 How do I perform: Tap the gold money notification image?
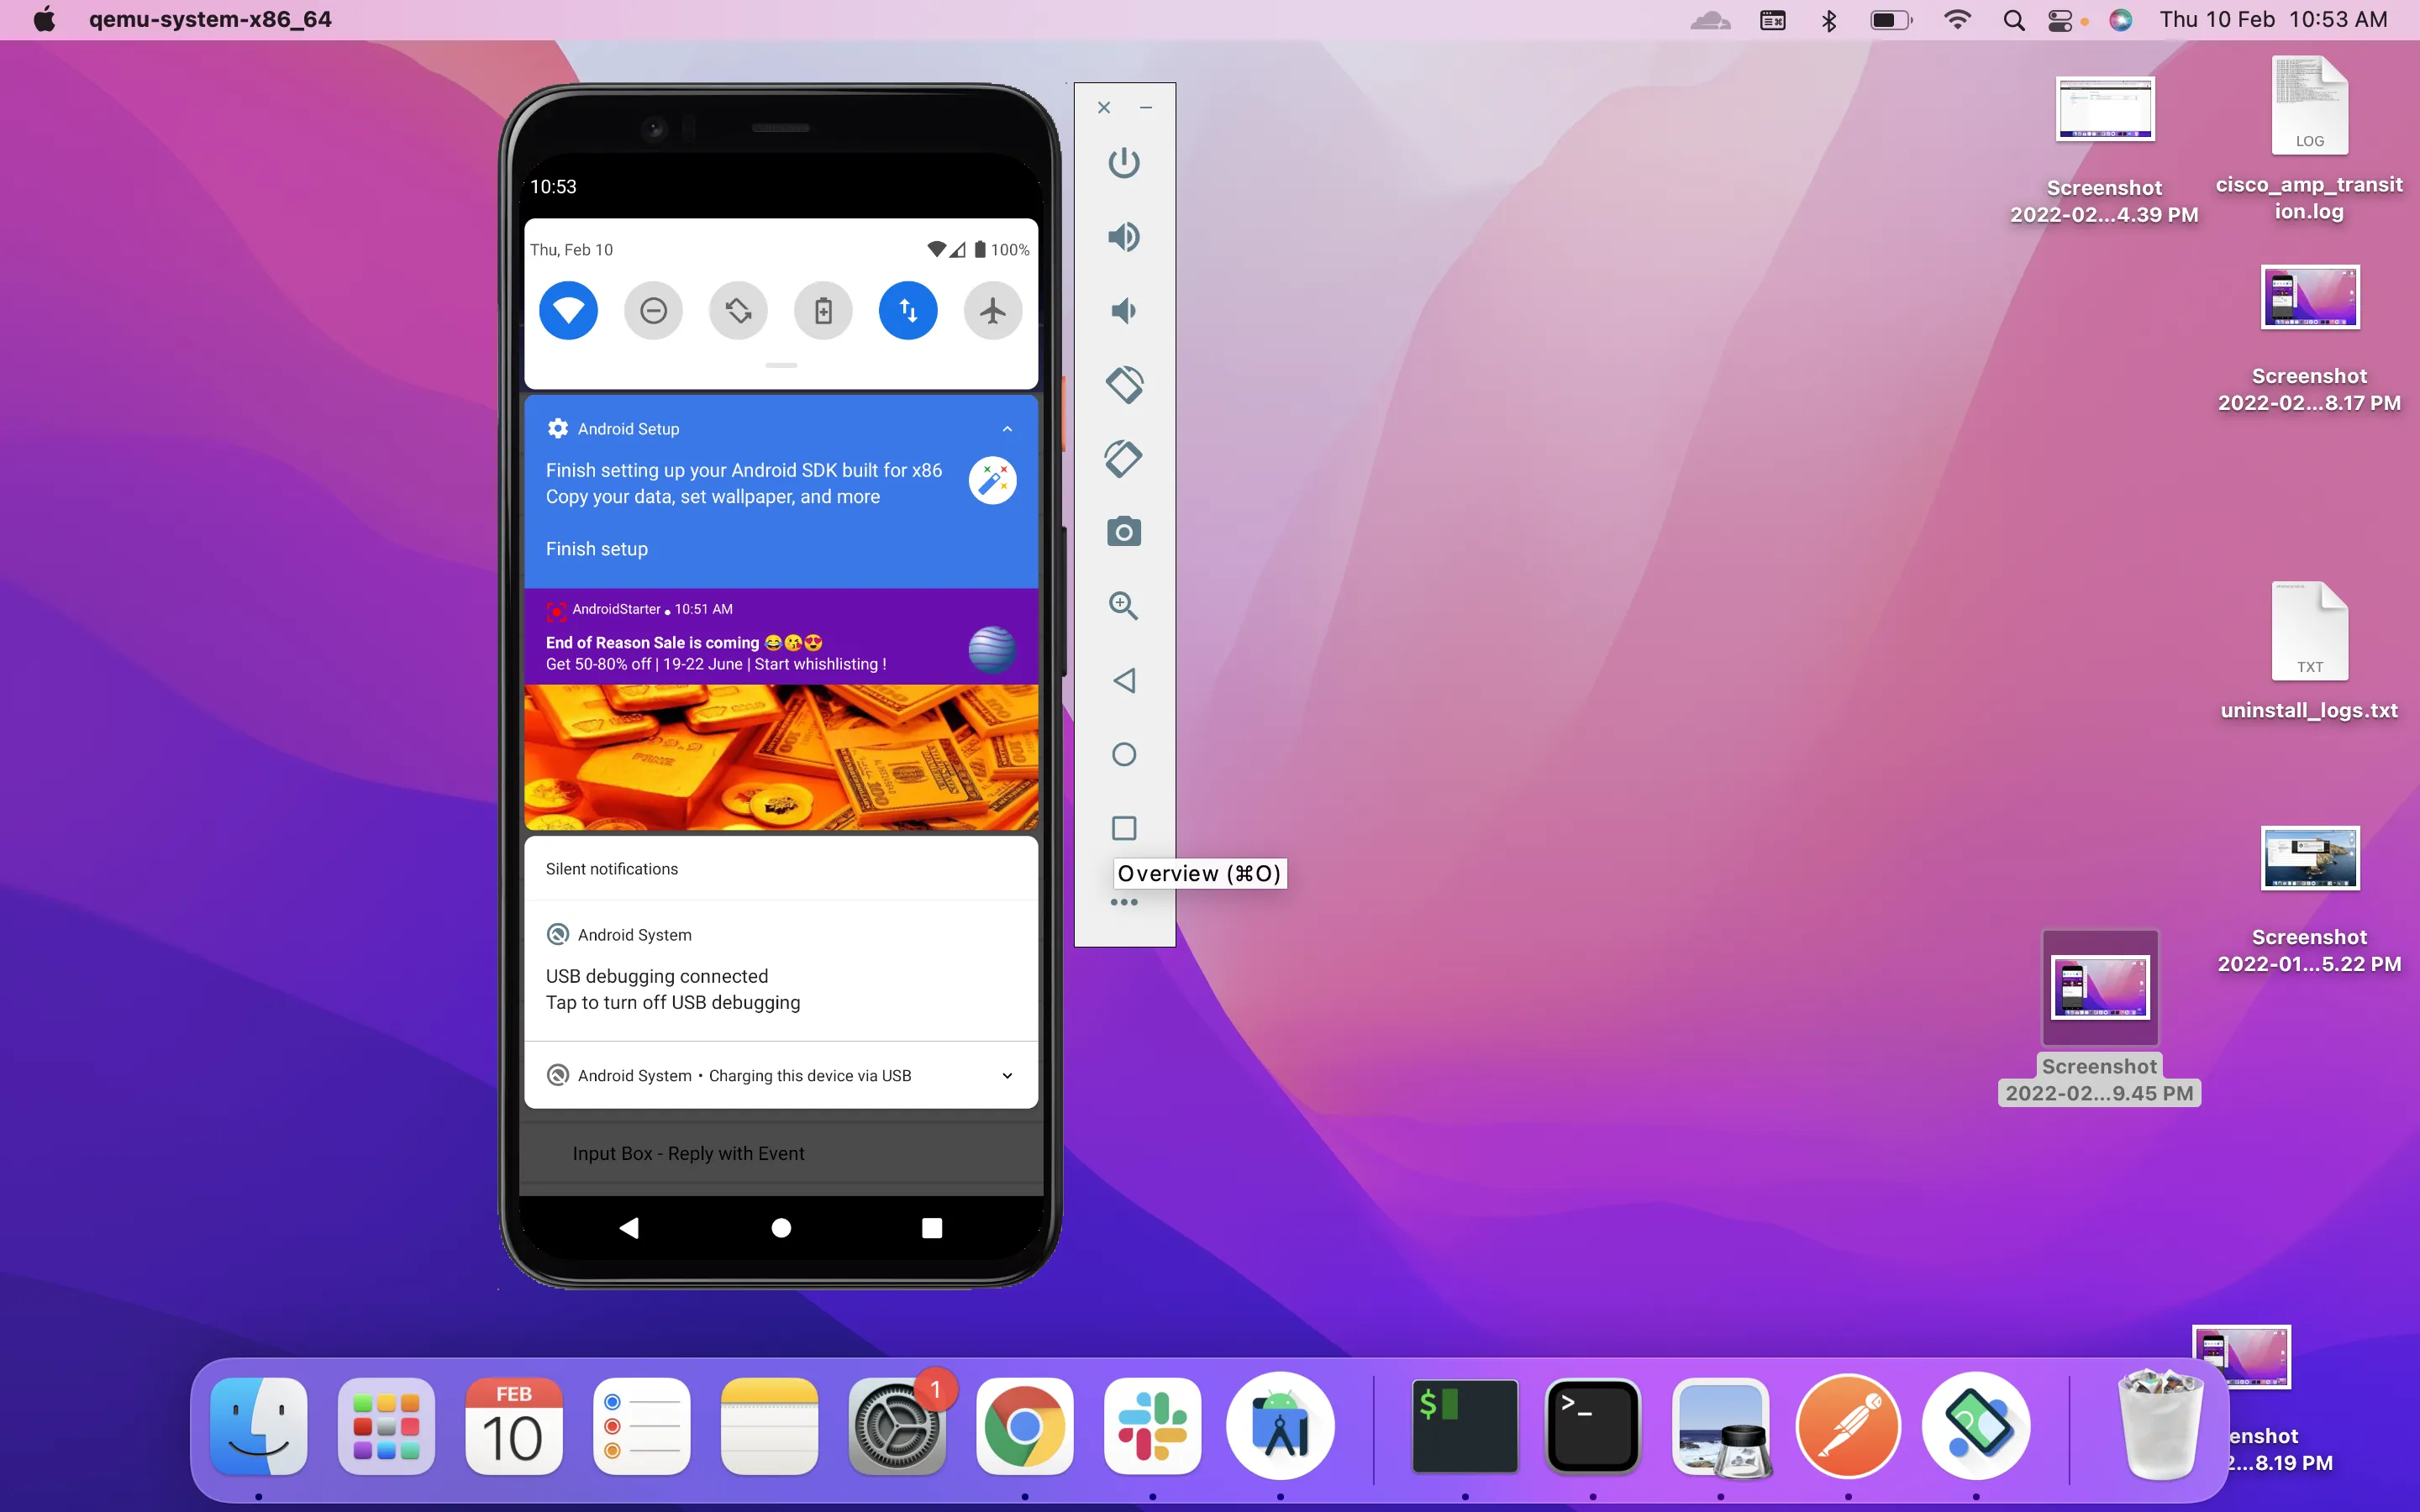[x=781, y=757]
